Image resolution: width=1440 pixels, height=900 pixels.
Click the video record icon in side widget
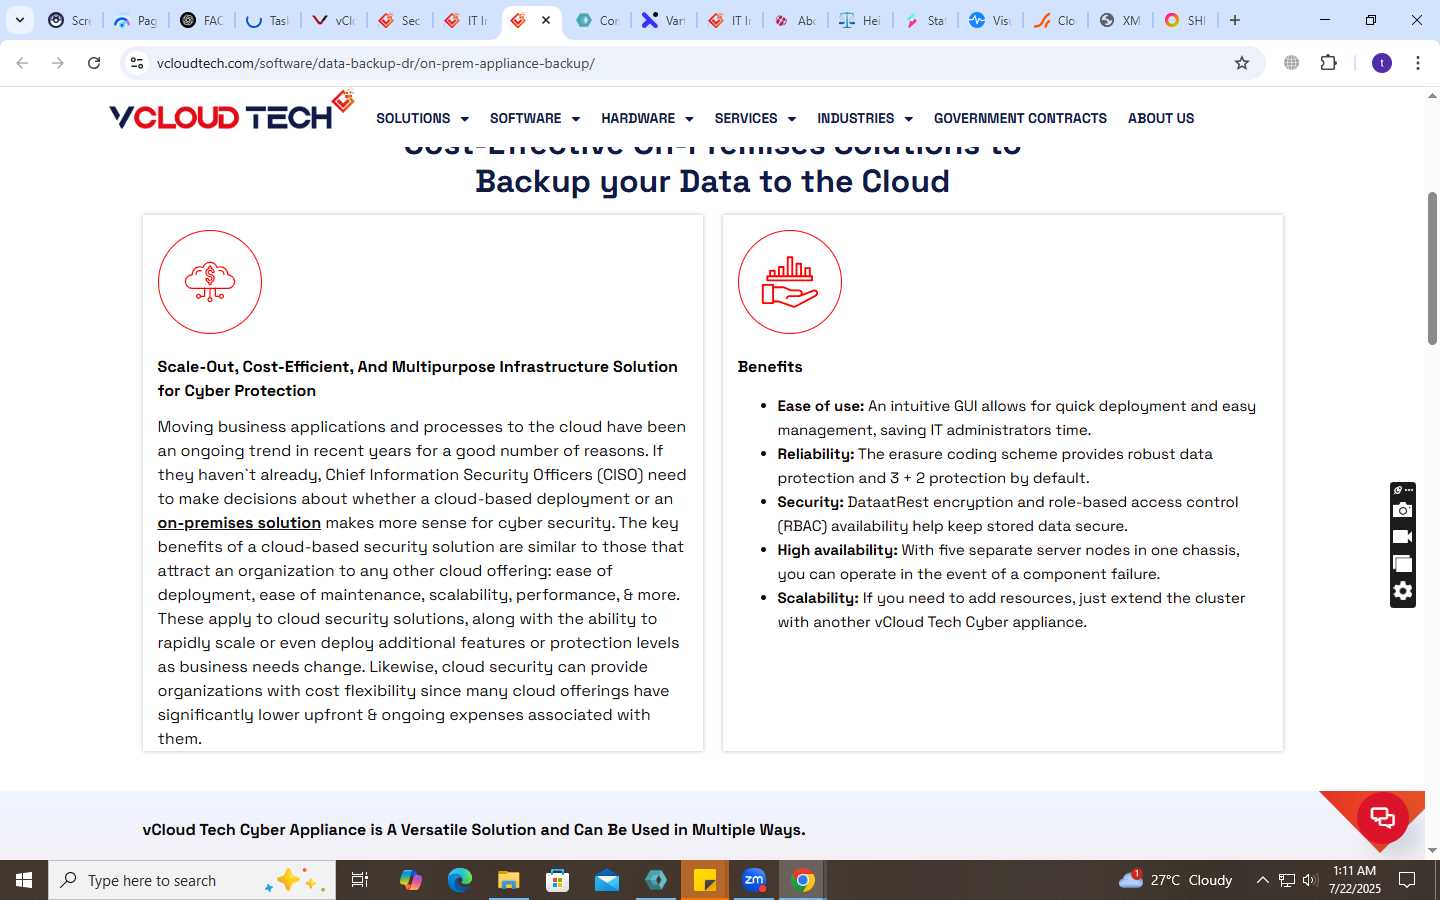pos(1403,537)
